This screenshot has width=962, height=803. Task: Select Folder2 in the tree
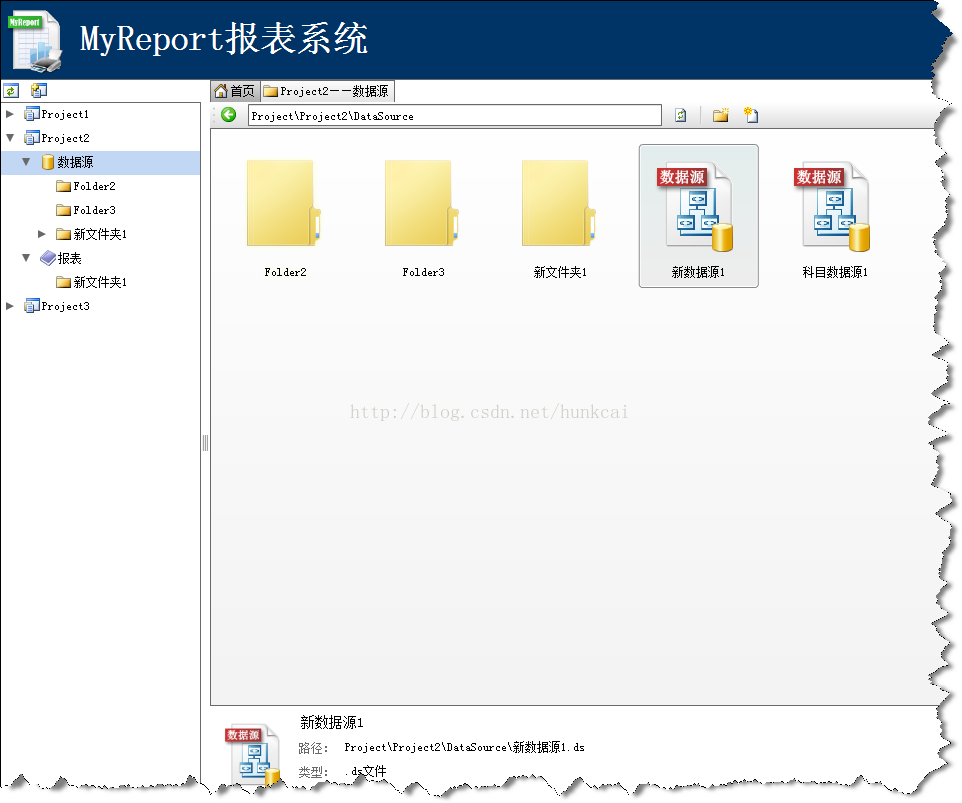(x=94, y=186)
